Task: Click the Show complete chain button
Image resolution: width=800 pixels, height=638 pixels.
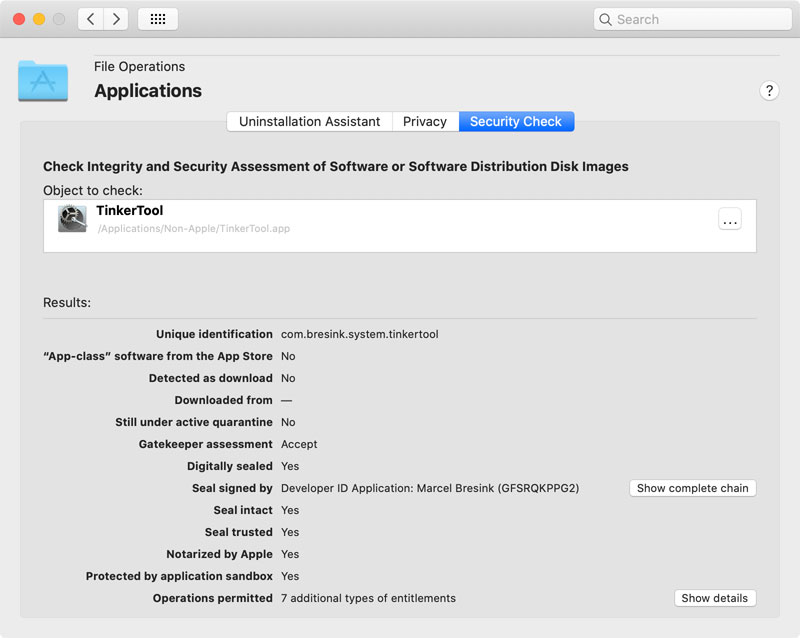Action: point(692,488)
